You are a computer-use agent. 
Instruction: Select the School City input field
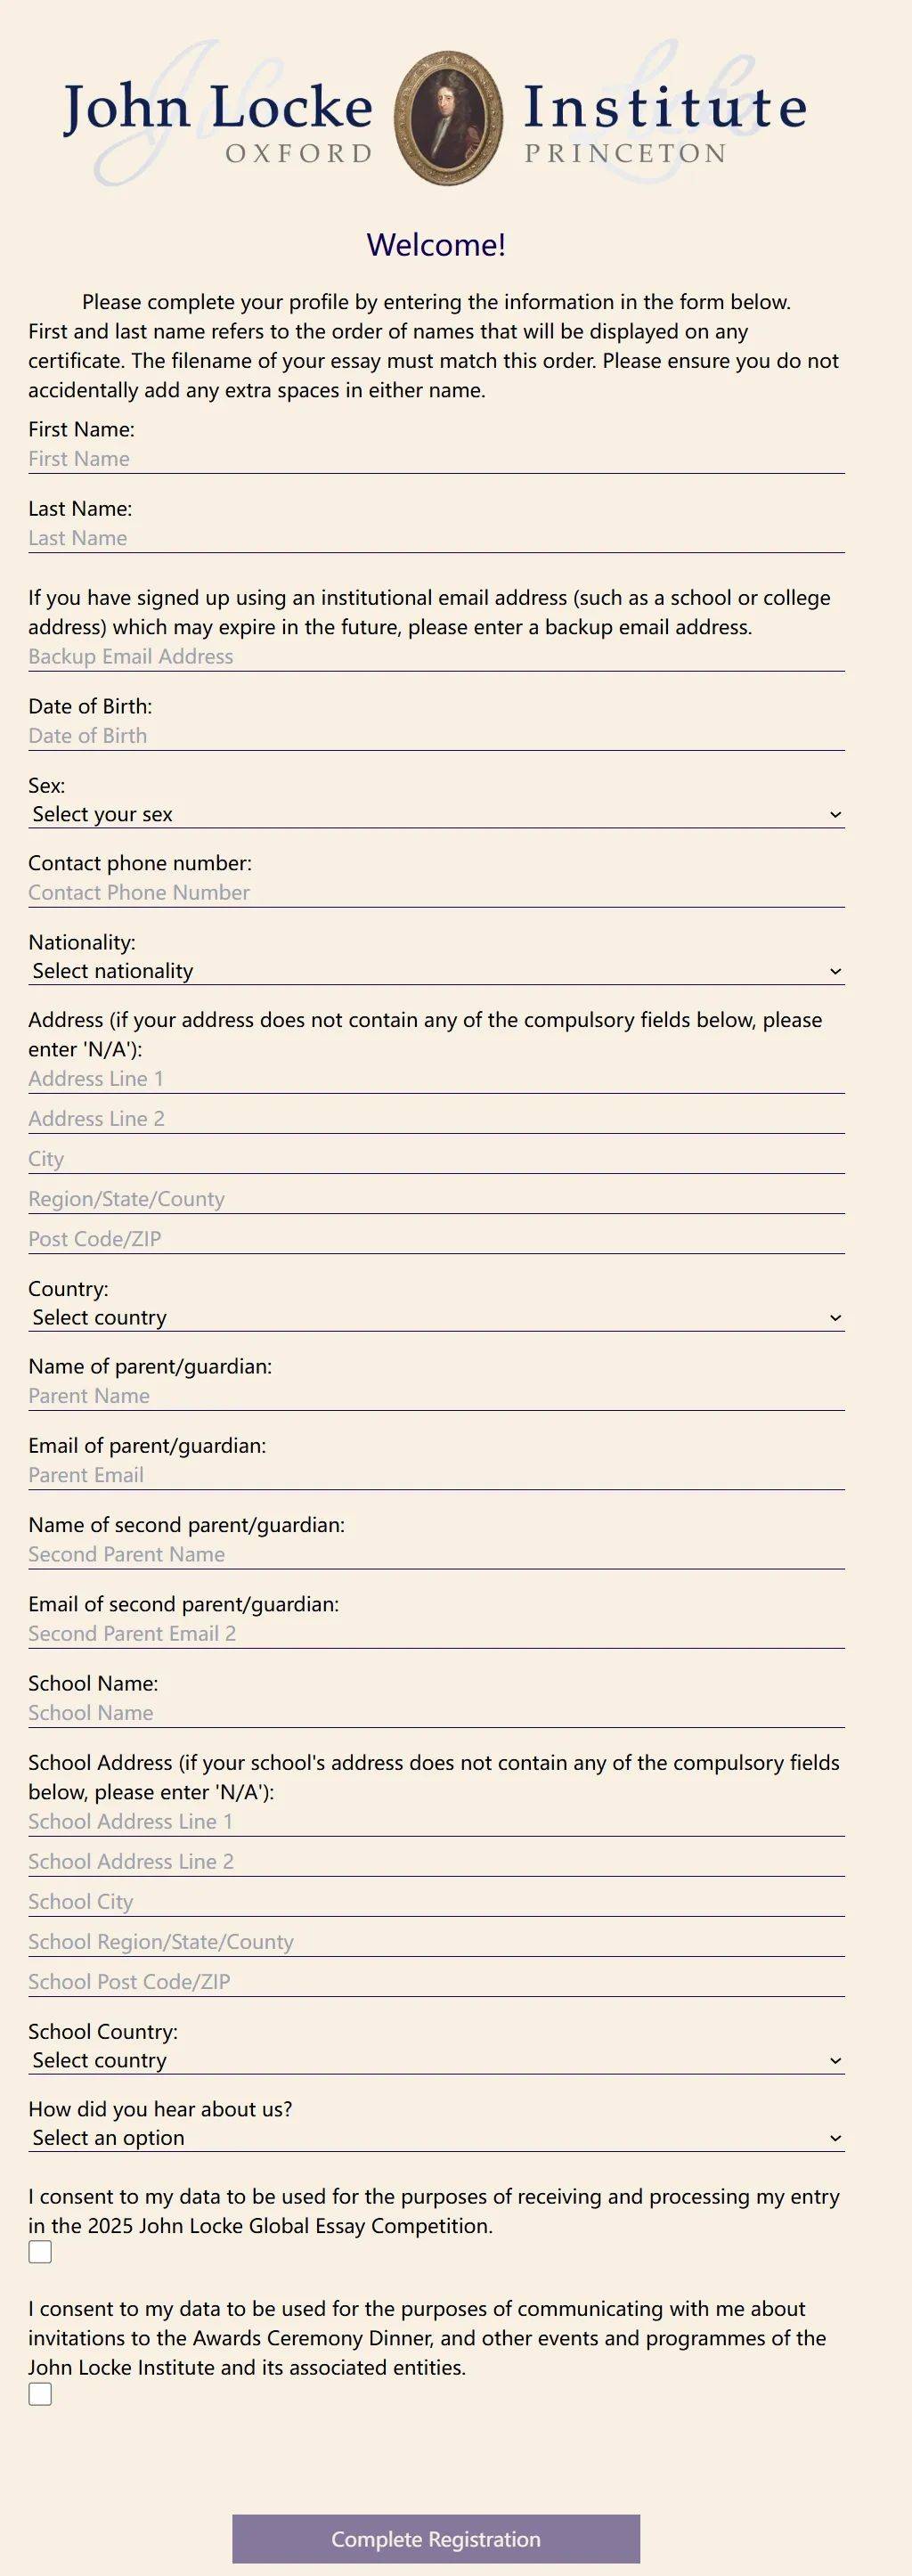(x=436, y=1901)
